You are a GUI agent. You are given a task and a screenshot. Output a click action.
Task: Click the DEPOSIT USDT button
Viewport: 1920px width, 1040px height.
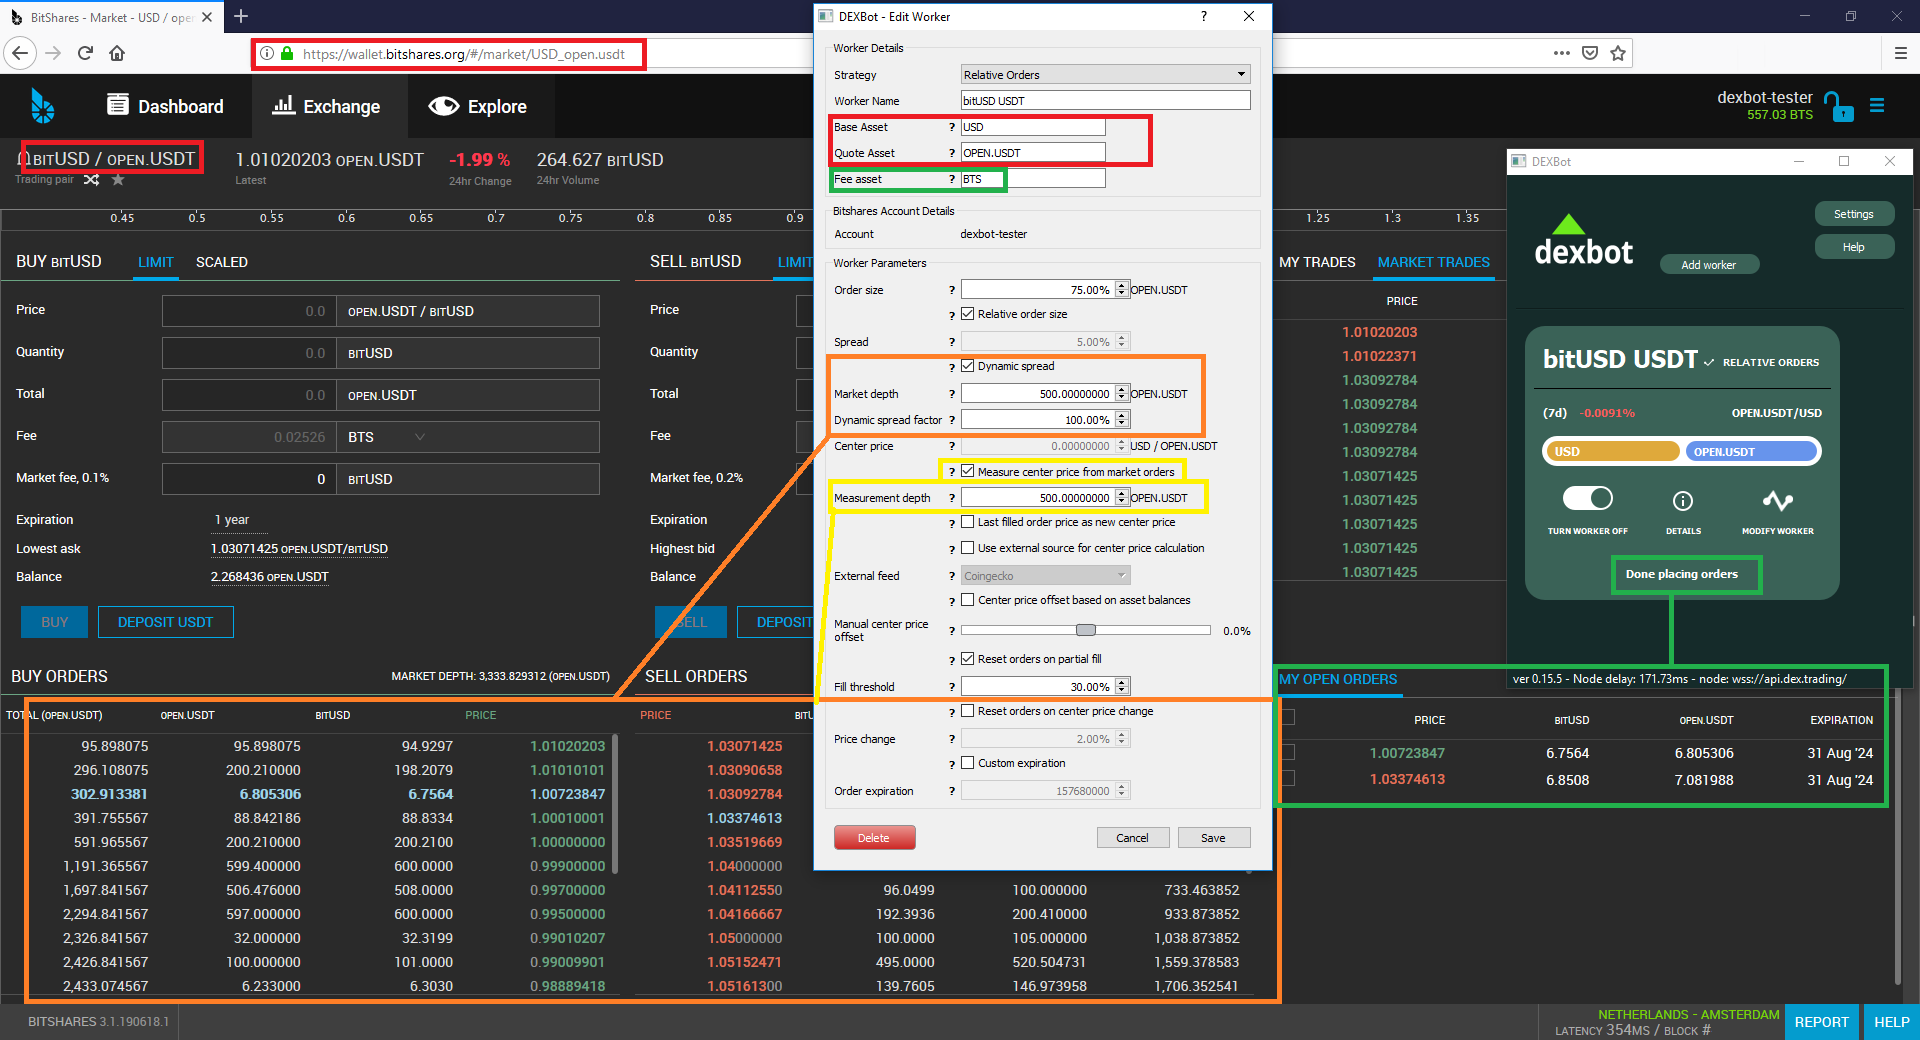165,622
